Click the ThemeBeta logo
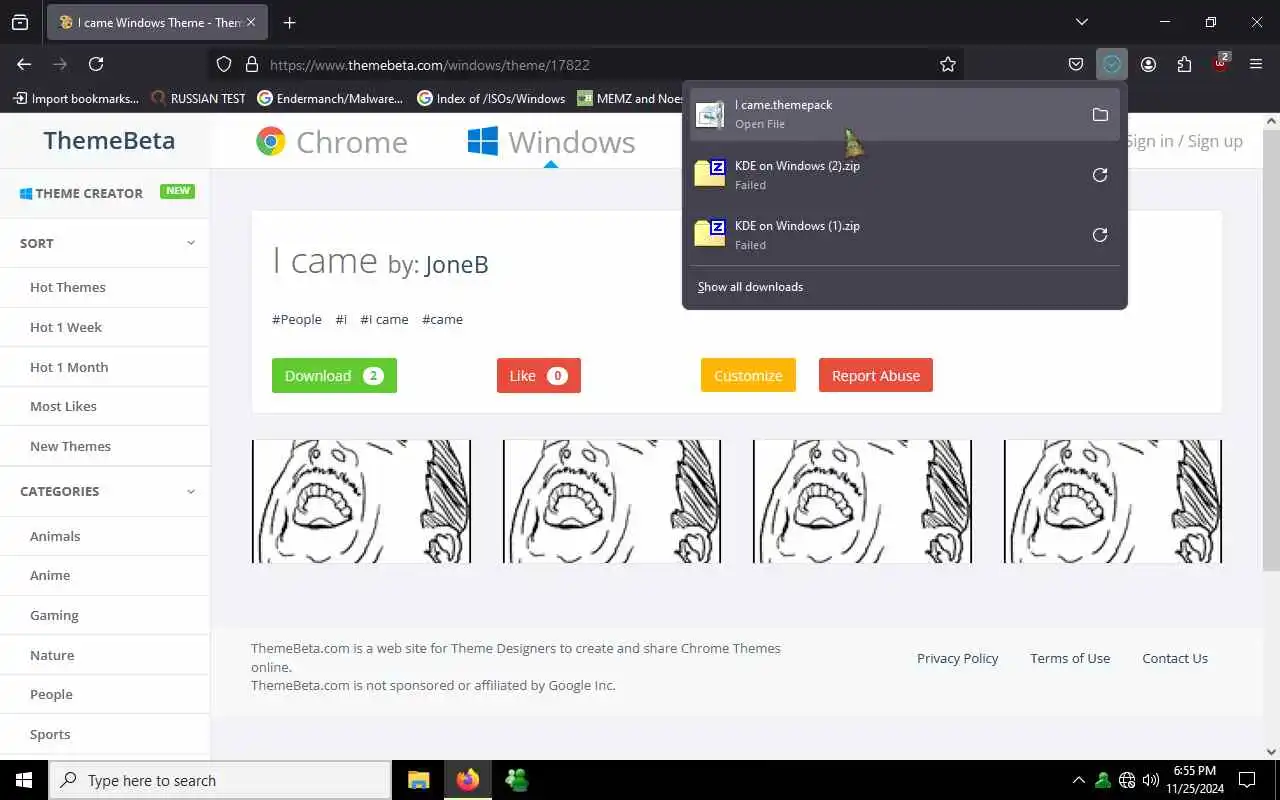Viewport: 1280px width, 800px height. pos(109,141)
